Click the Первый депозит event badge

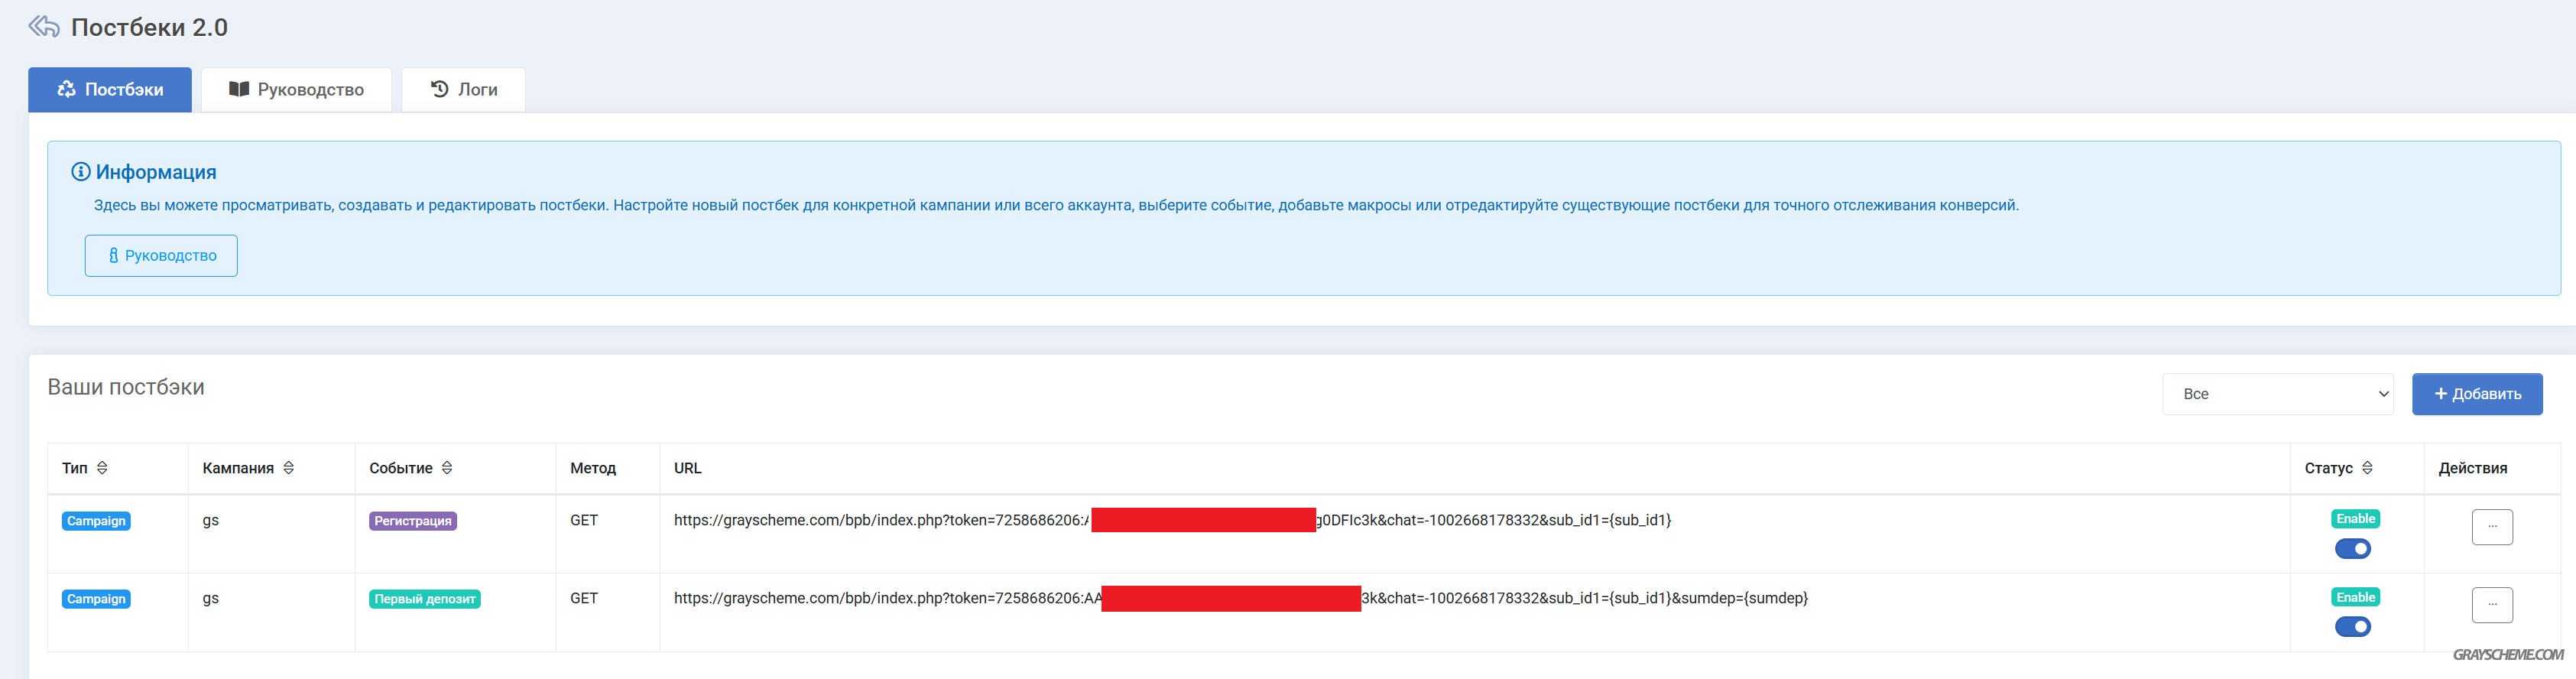coord(424,599)
